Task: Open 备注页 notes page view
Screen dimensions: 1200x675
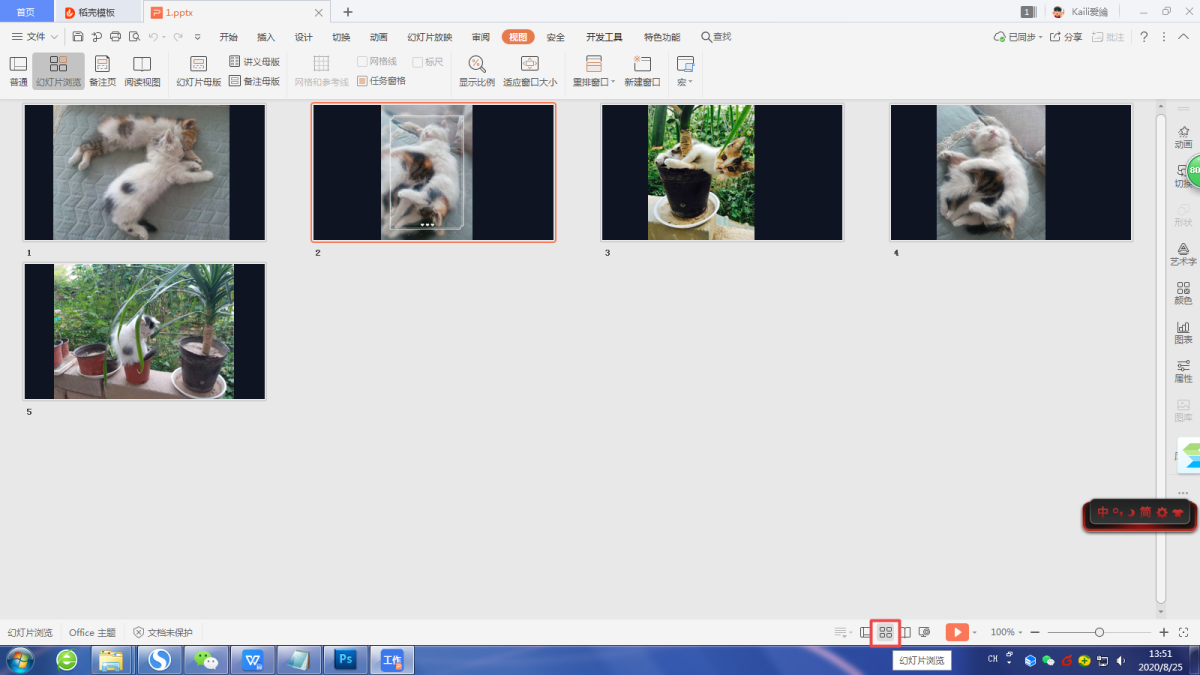Action: 102,71
